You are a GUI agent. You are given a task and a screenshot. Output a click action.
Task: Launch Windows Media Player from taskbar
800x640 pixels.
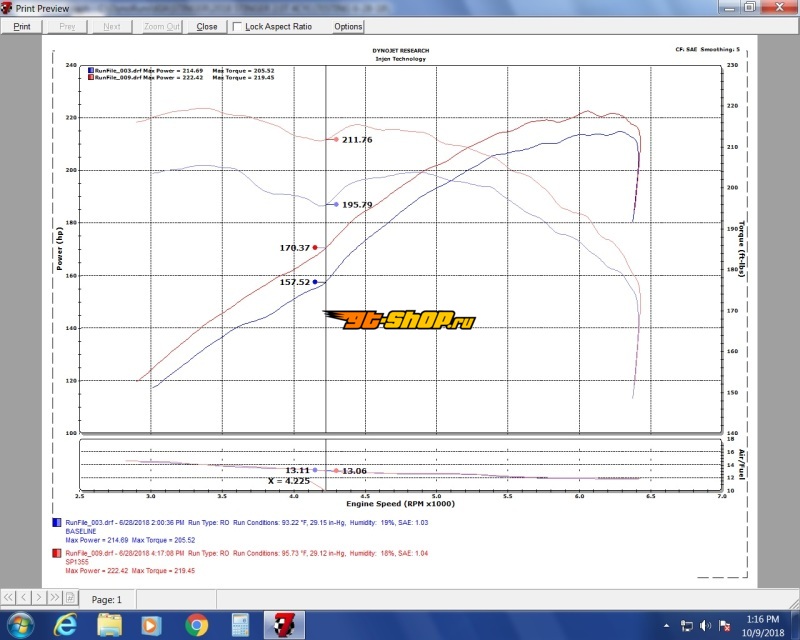point(150,626)
